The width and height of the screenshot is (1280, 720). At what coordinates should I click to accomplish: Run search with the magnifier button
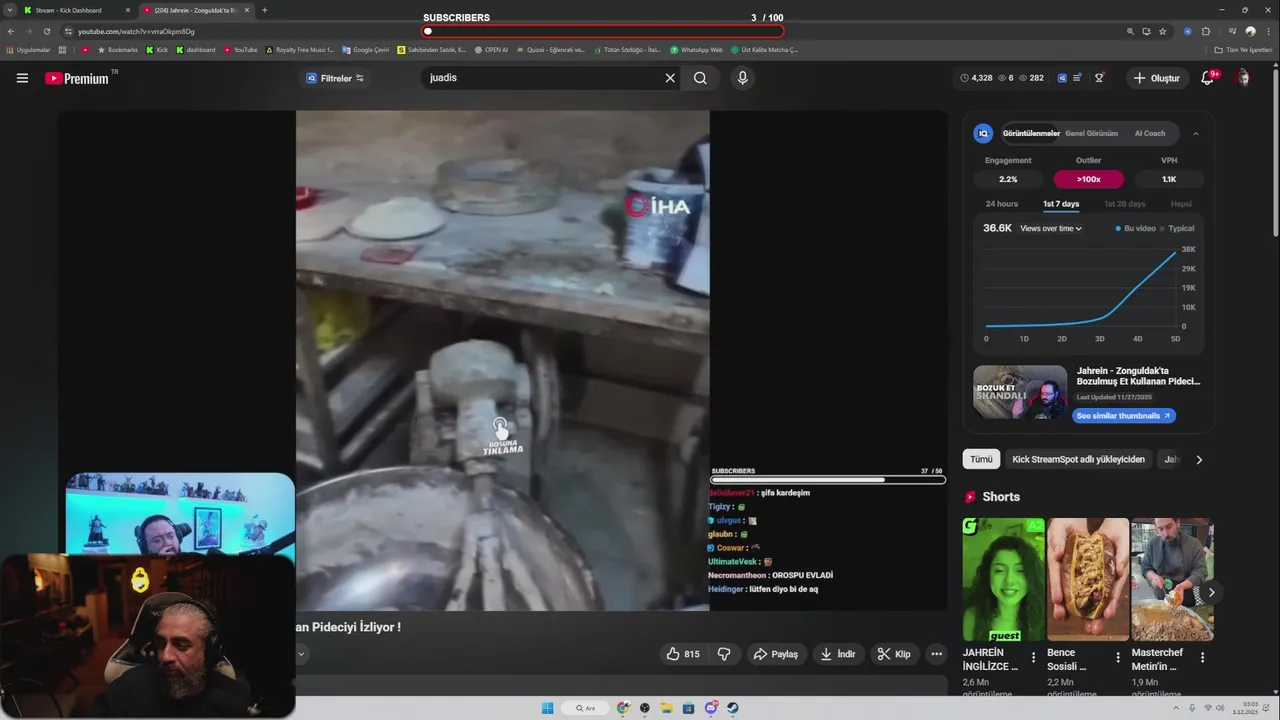point(700,78)
